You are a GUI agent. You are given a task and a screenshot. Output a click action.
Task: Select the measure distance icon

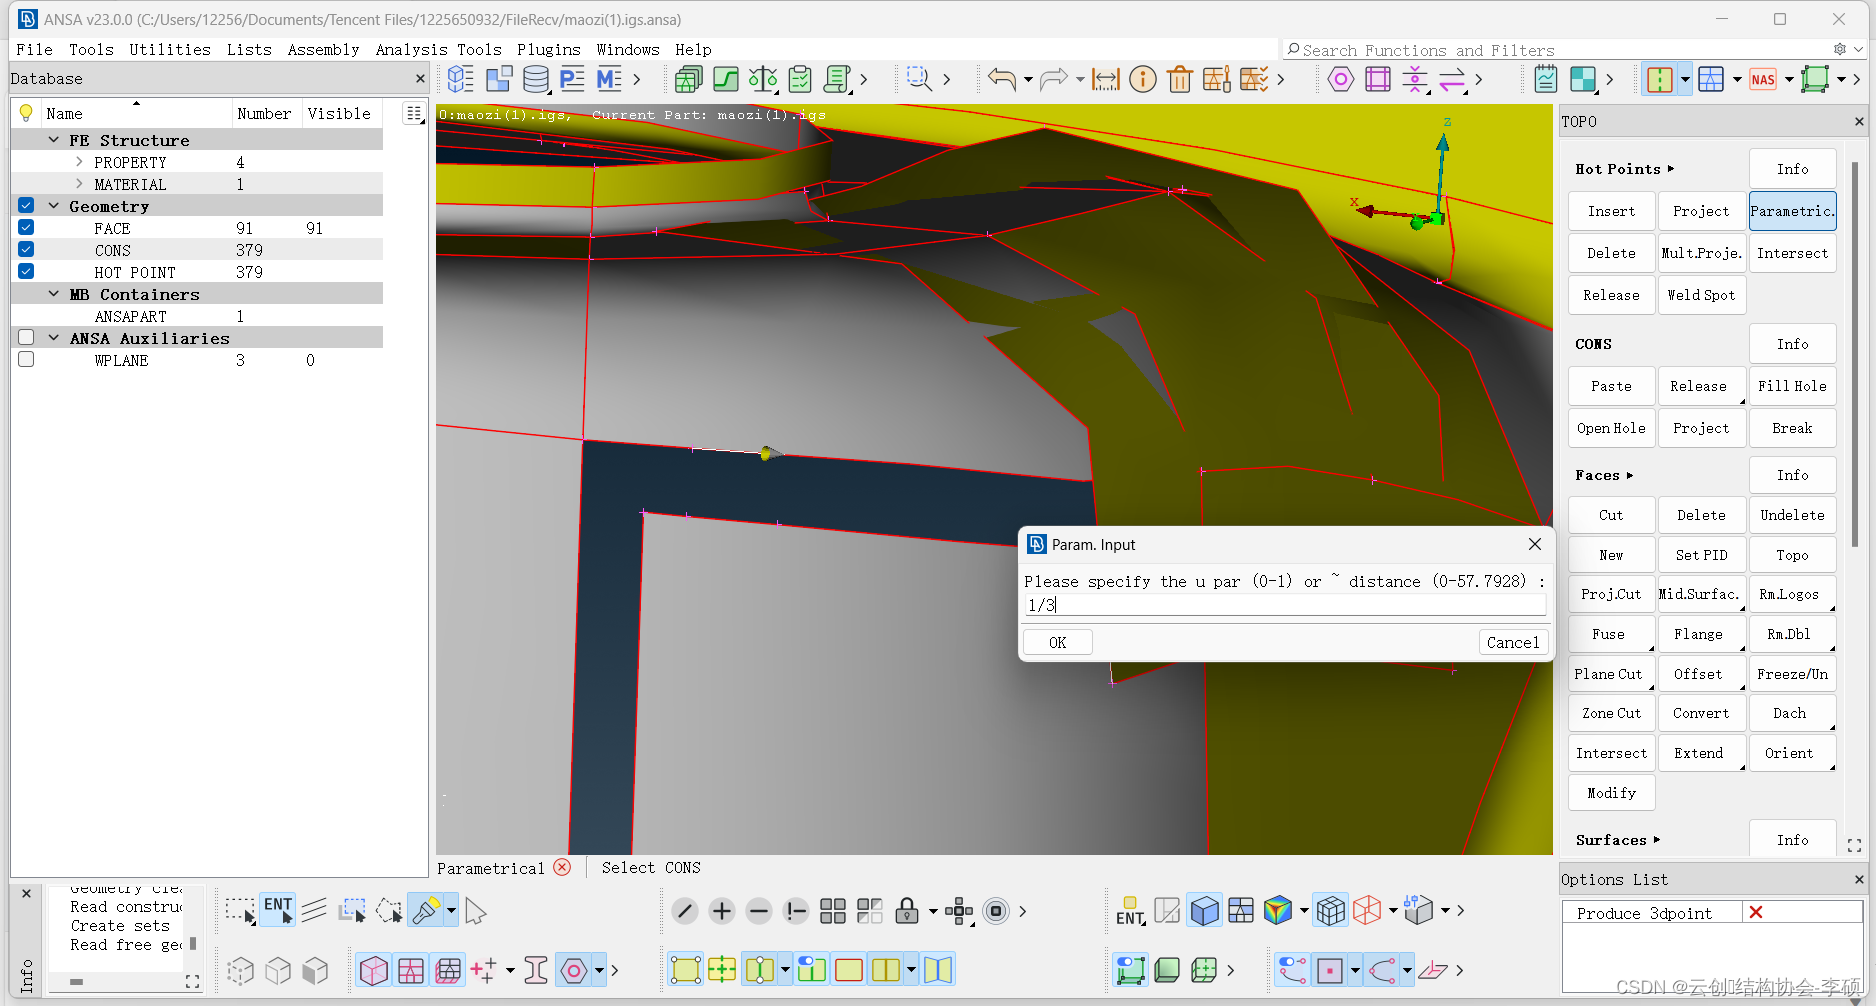[1105, 79]
